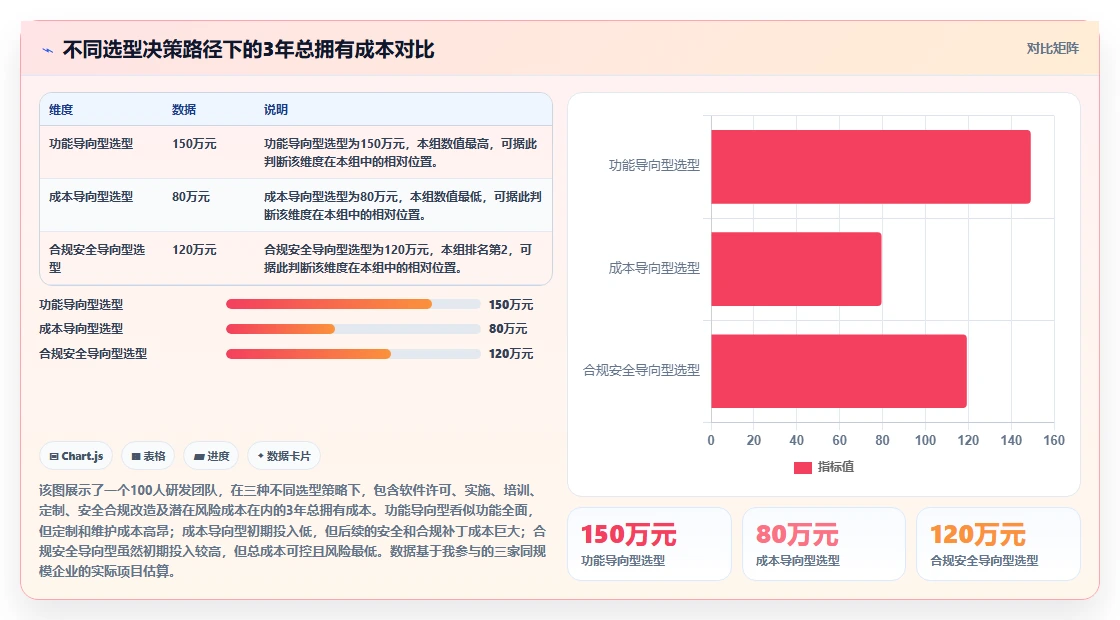Click the 功能导向型选型 progress bar
The height and width of the screenshot is (620, 1120).
[353, 304]
